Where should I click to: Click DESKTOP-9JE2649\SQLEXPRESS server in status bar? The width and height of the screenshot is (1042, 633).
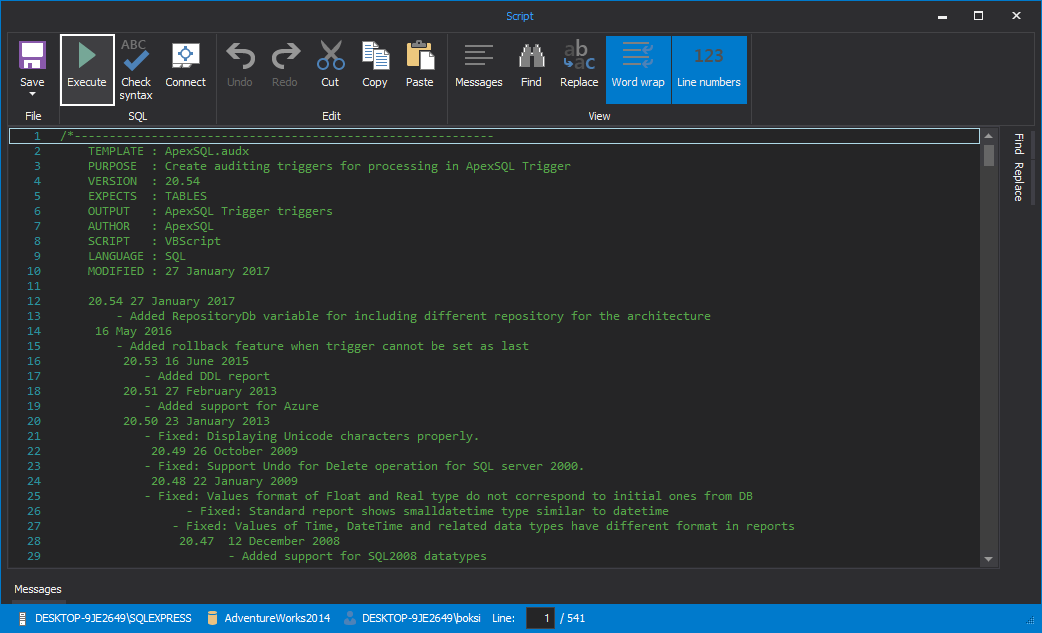click(113, 618)
